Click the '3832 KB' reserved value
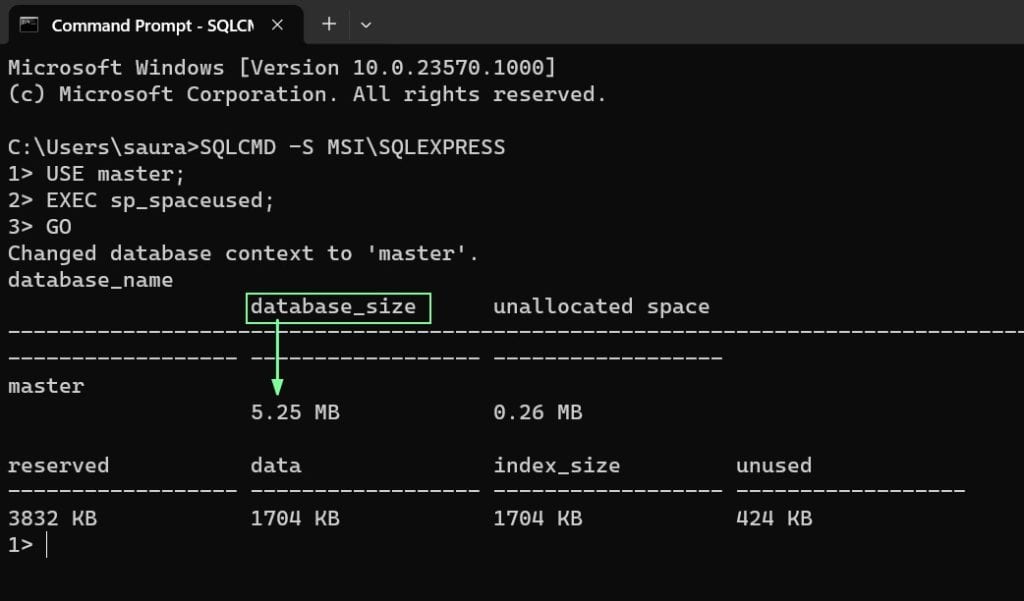1024x601 pixels. pos(52,518)
